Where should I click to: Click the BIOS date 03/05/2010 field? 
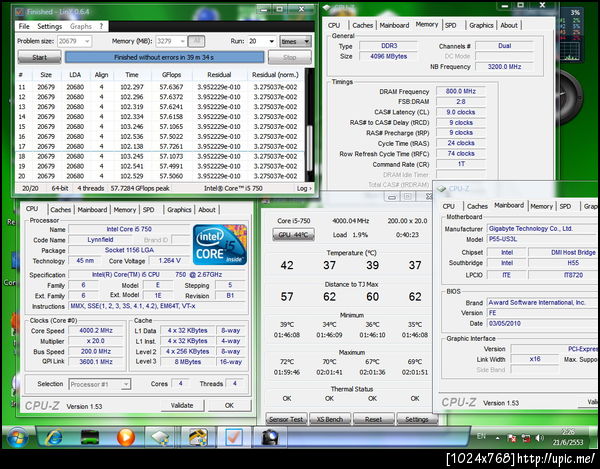tap(542, 324)
